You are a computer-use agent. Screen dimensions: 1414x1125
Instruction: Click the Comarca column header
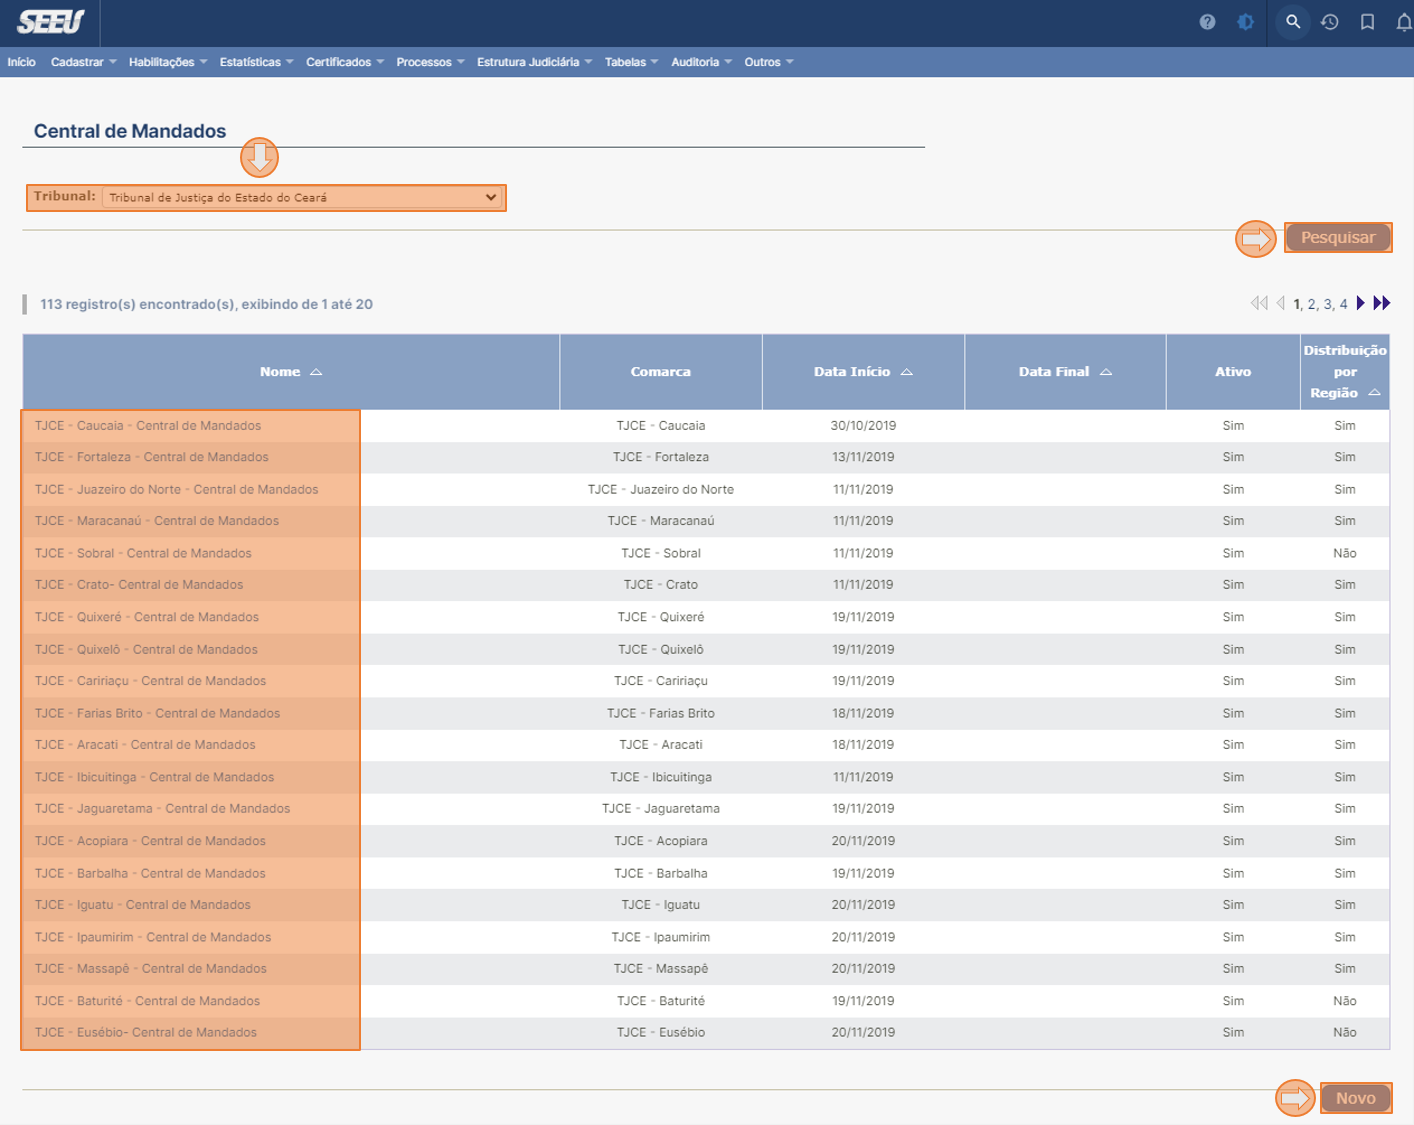coord(661,372)
